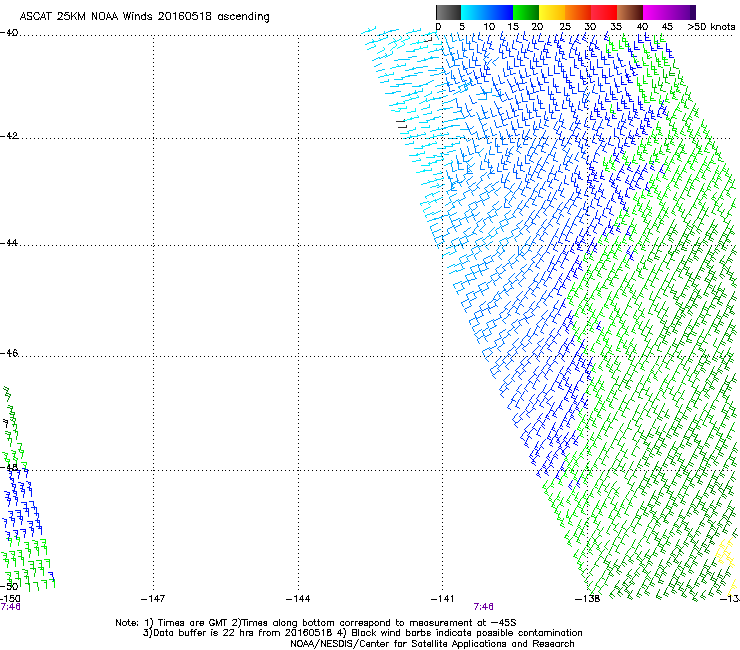Image resolution: width=740 pixels, height=650 pixels.
Task: Click the purple 7:48 time under -150
Action: [10, 607]
